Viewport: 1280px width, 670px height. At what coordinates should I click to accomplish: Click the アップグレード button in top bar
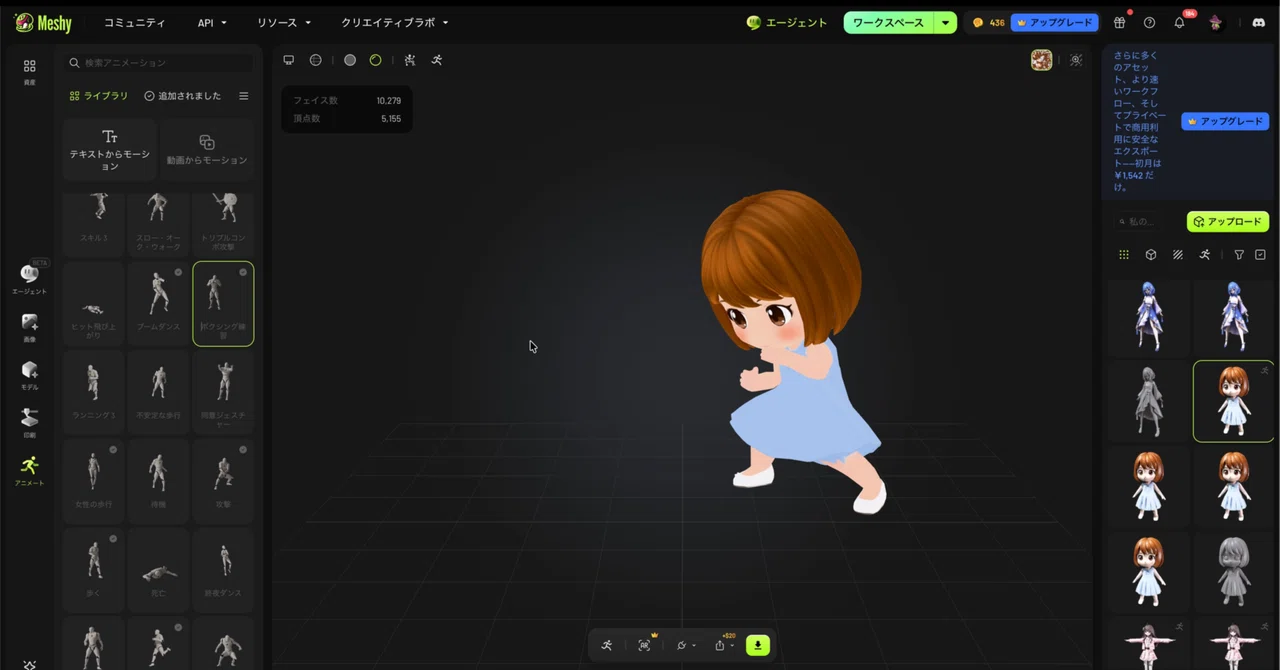(1055, 22)
